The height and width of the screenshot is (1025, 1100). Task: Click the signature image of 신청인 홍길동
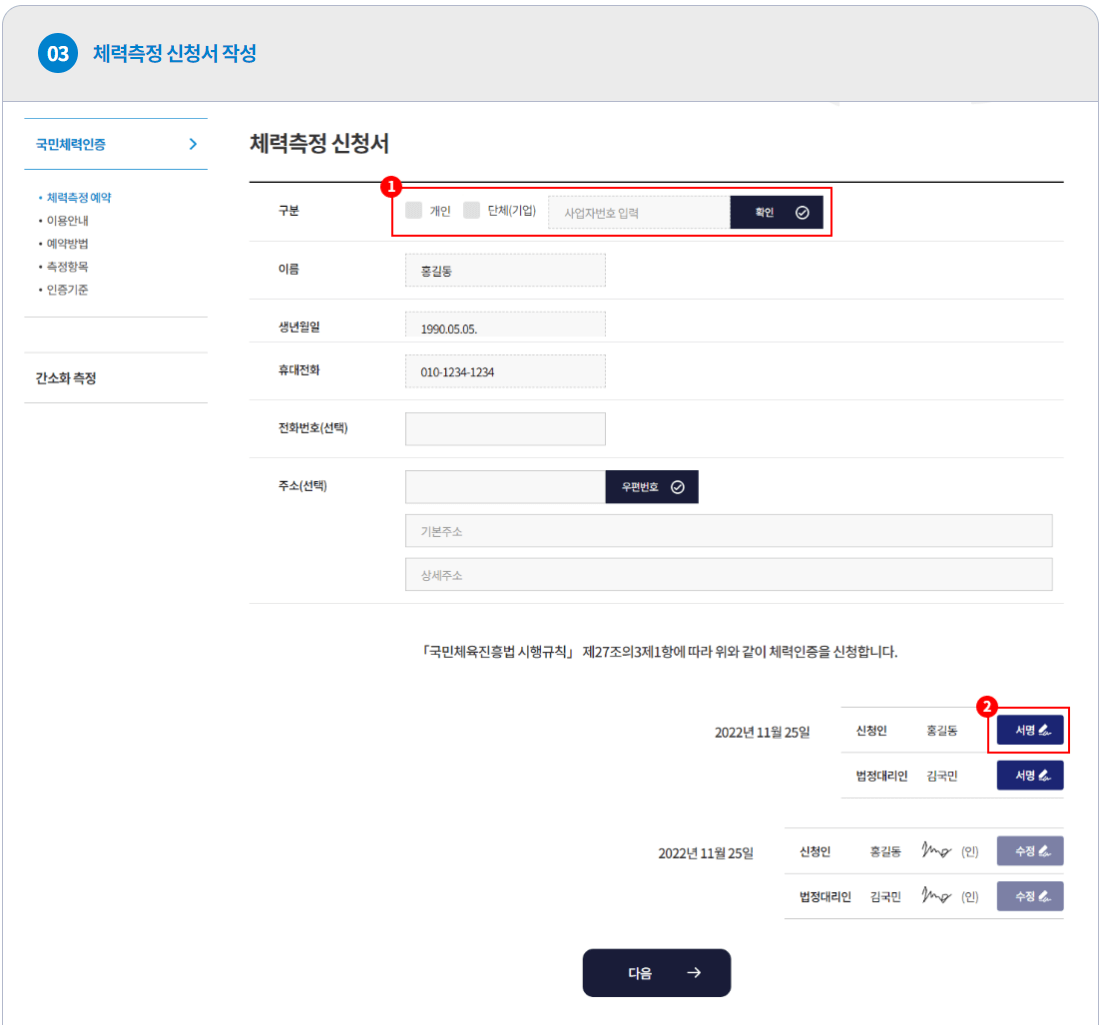tap(936, 850)
